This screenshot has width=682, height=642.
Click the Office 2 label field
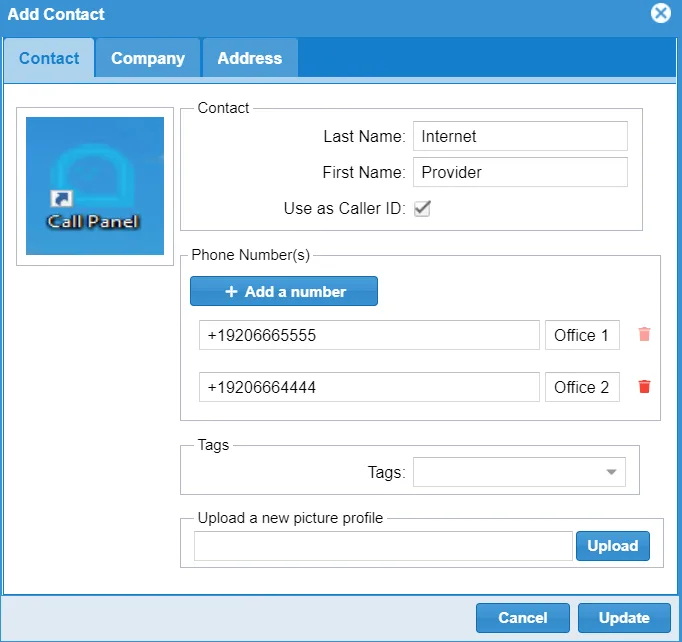click(582, 387)
